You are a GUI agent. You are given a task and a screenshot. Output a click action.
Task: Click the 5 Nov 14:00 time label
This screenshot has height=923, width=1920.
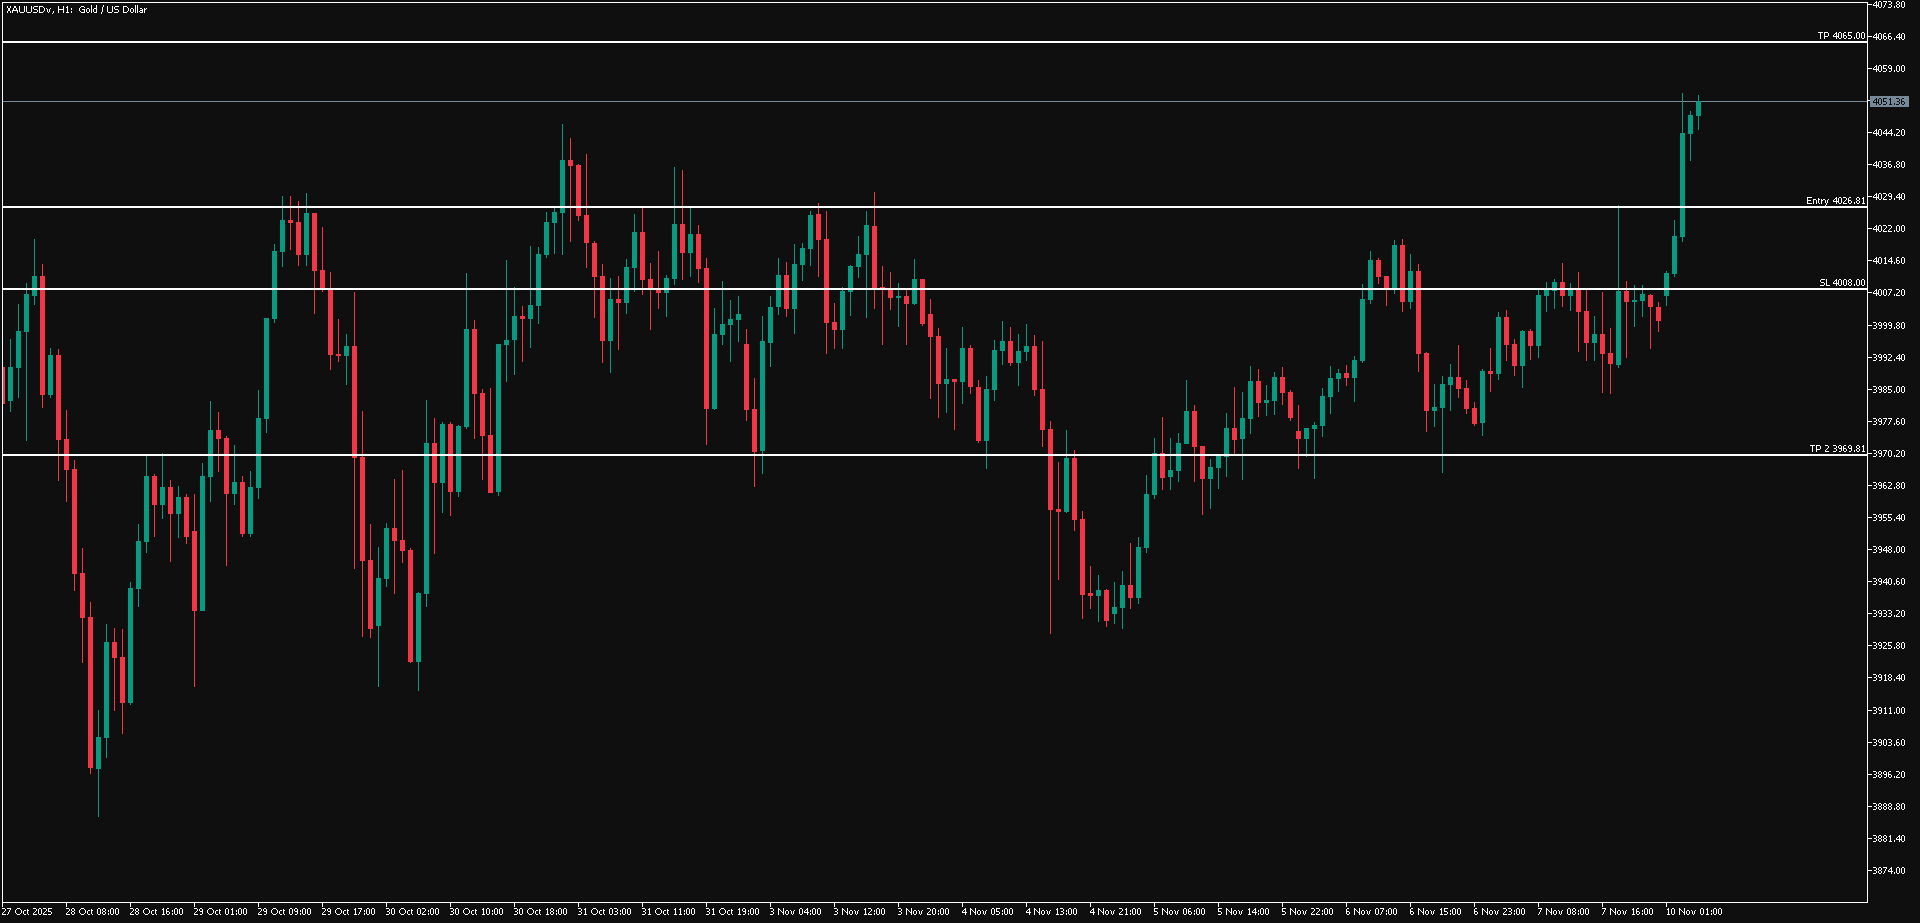tap(1244, 912)
